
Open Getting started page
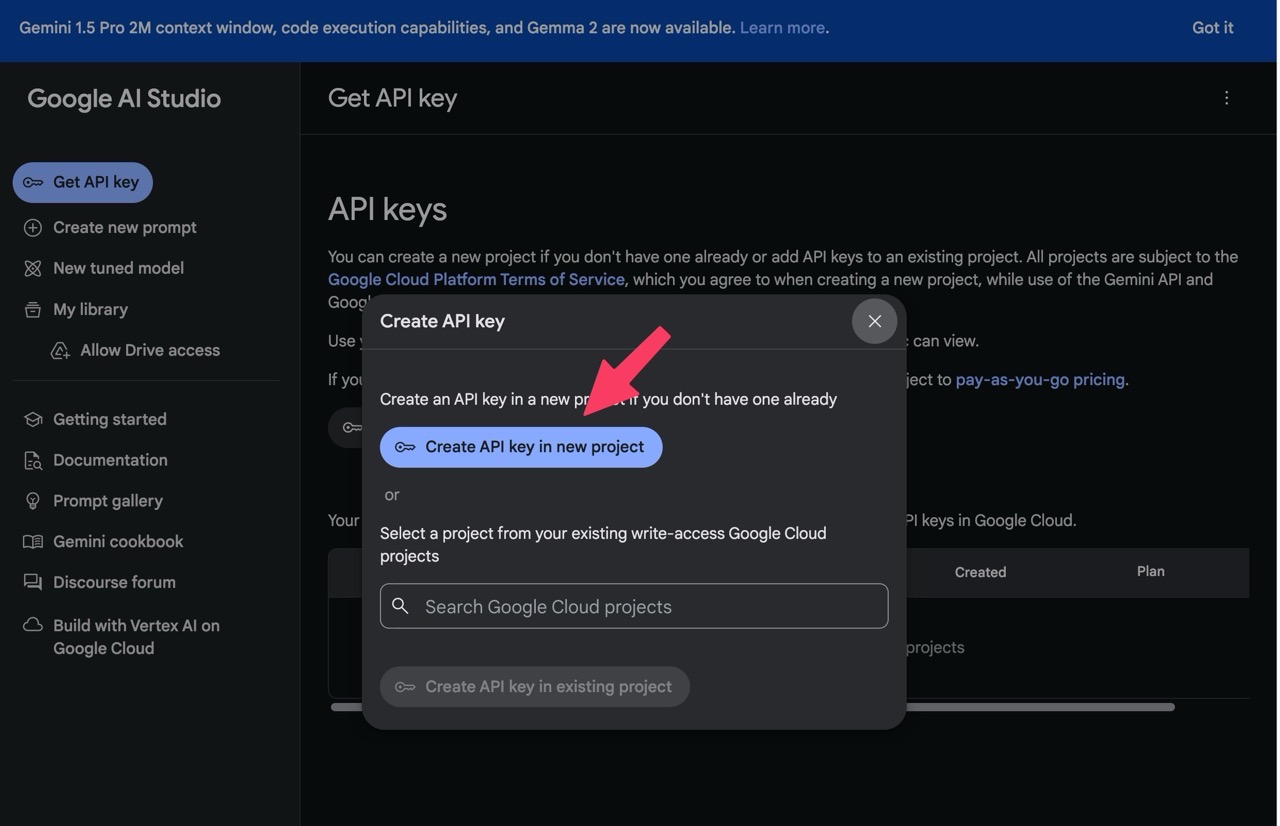(x=109, y=419)
